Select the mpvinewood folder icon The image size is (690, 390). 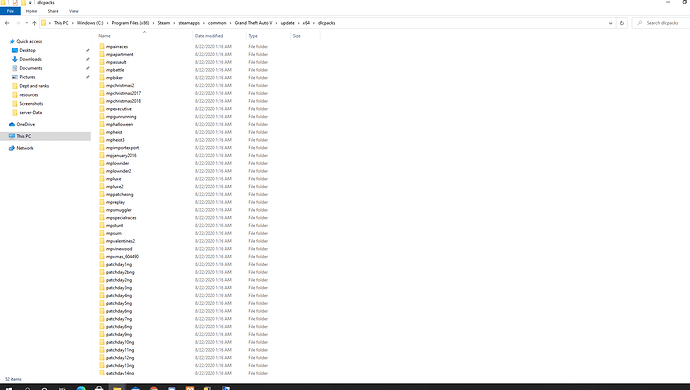point(102,249)
